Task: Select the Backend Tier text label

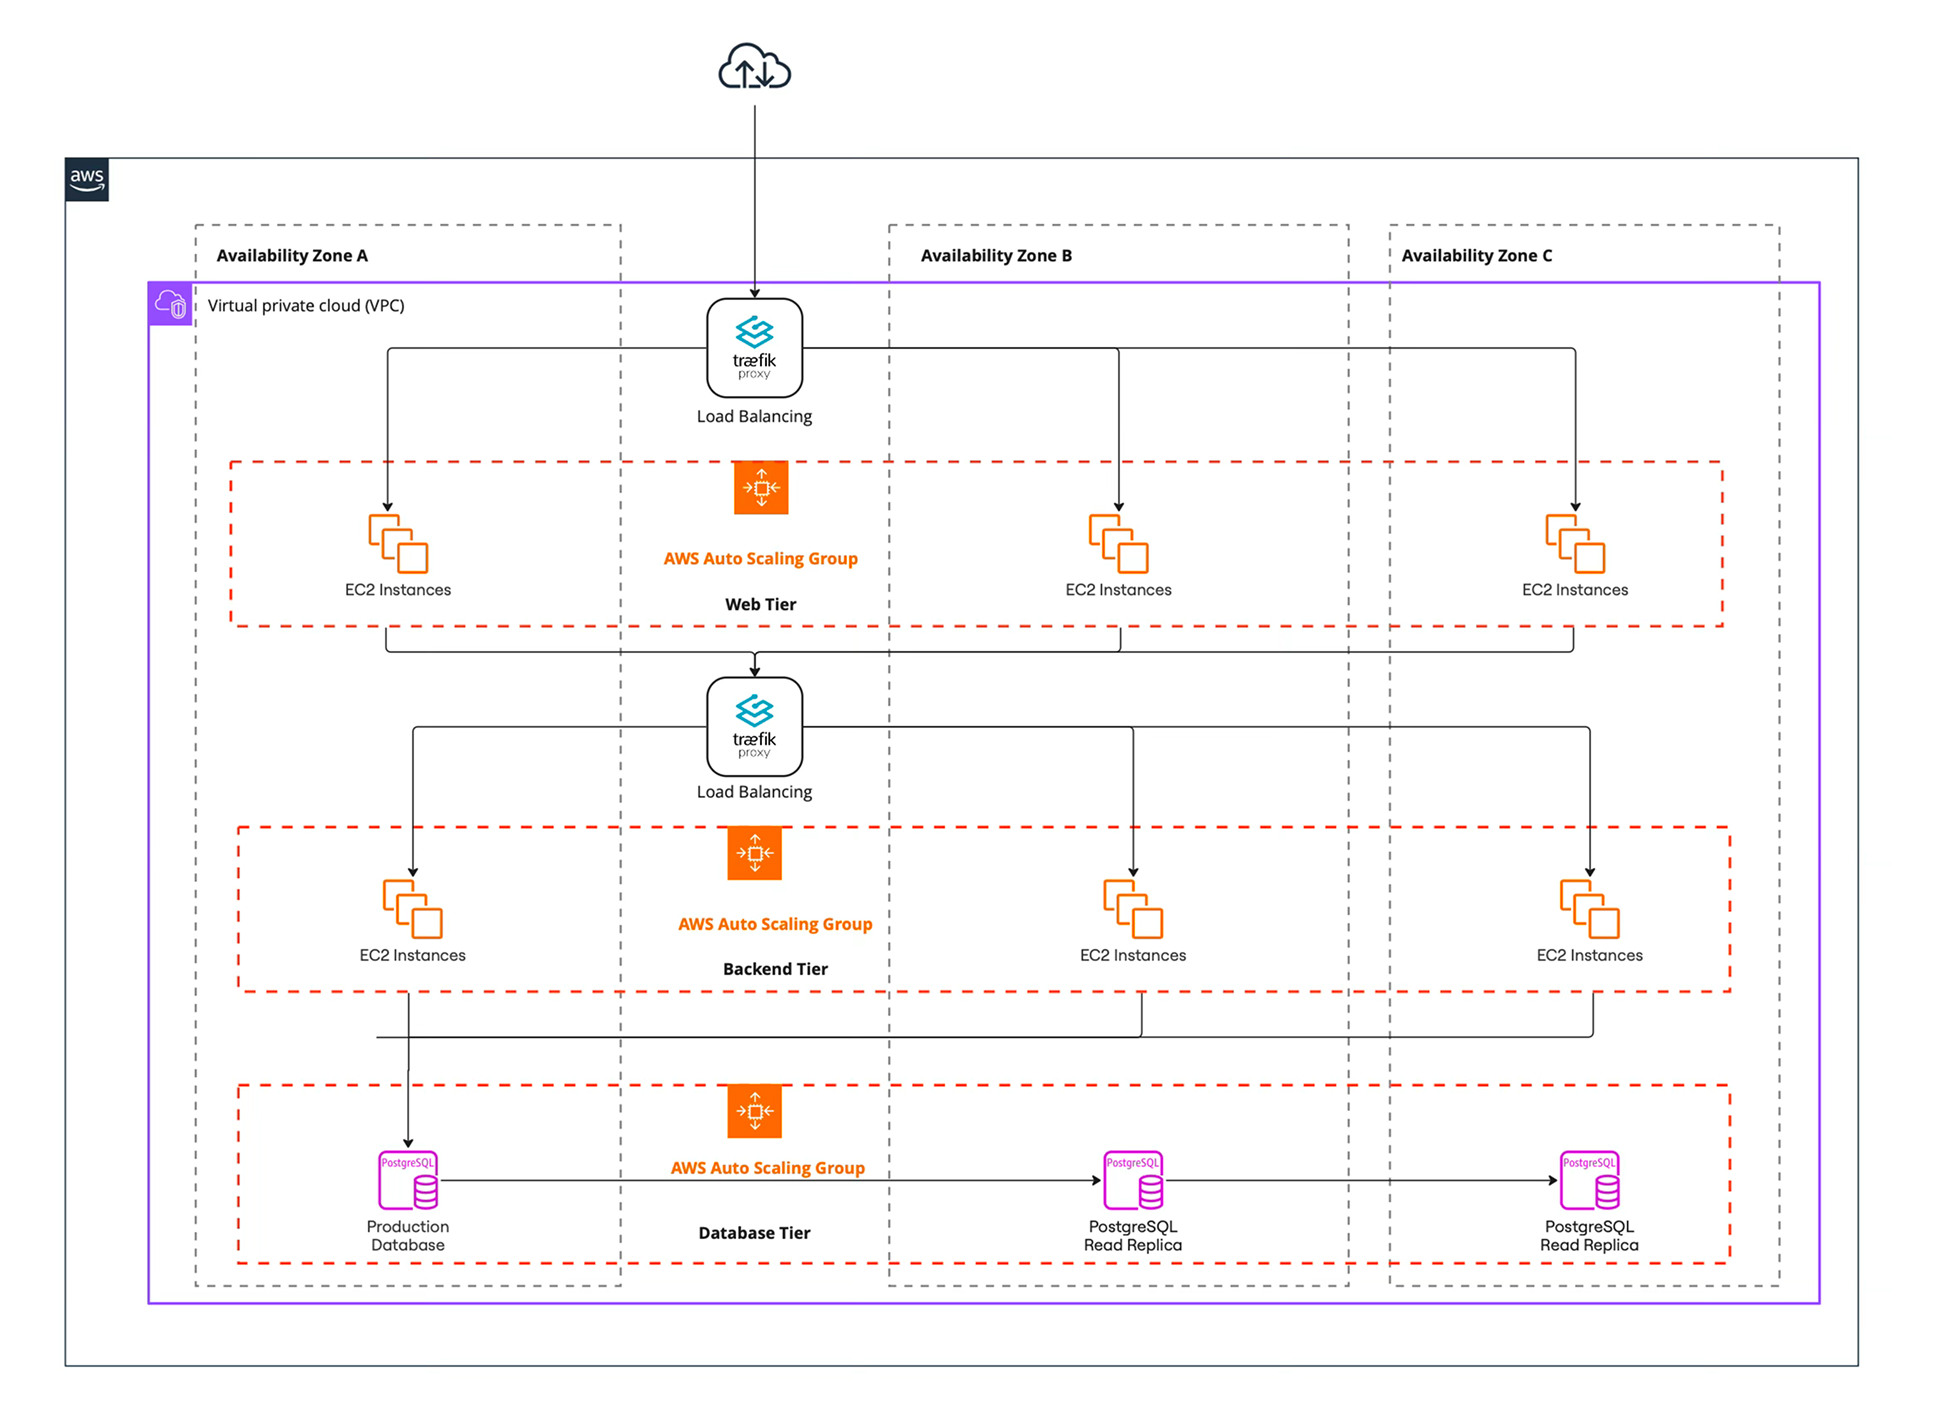Action: pyautogui.click(x=775, y=969)
